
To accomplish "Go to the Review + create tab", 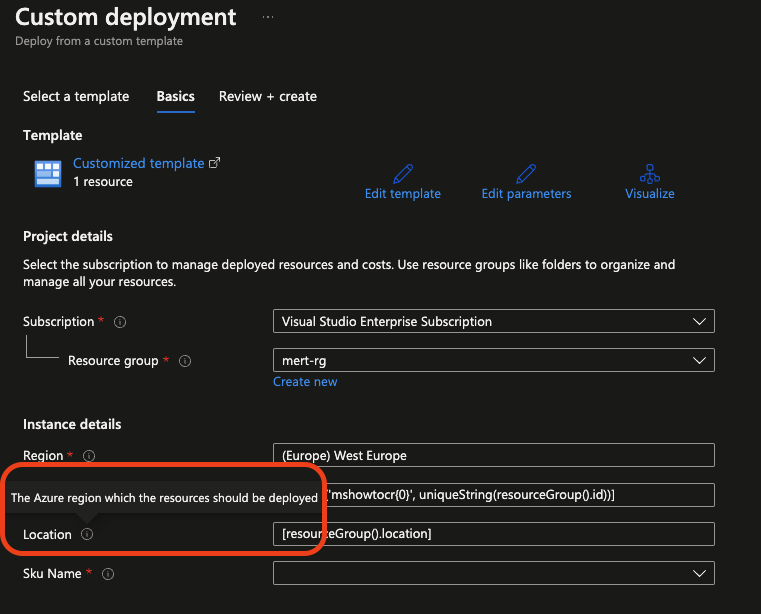I will coord(268,96).
